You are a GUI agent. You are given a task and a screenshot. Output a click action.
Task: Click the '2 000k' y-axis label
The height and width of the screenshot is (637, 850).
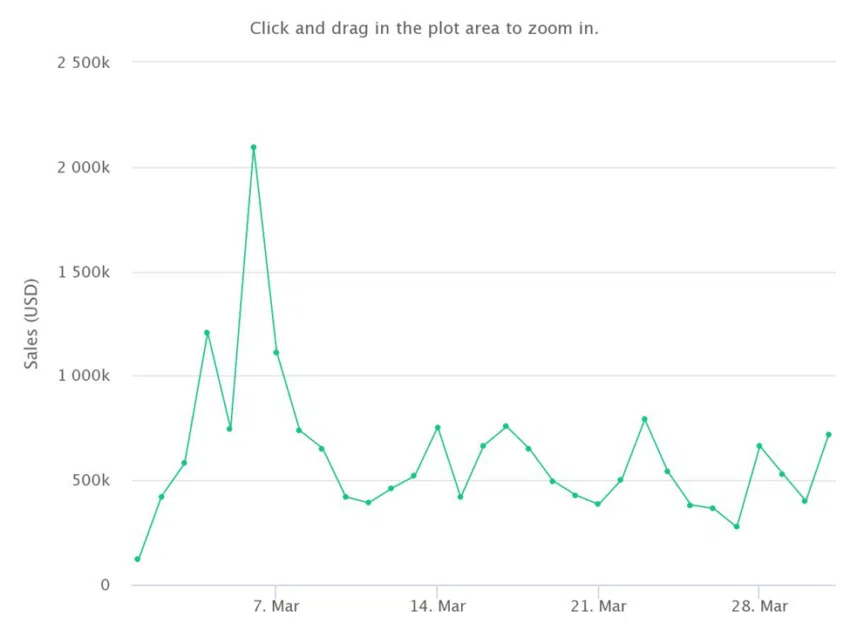click(x=83, y=168)
